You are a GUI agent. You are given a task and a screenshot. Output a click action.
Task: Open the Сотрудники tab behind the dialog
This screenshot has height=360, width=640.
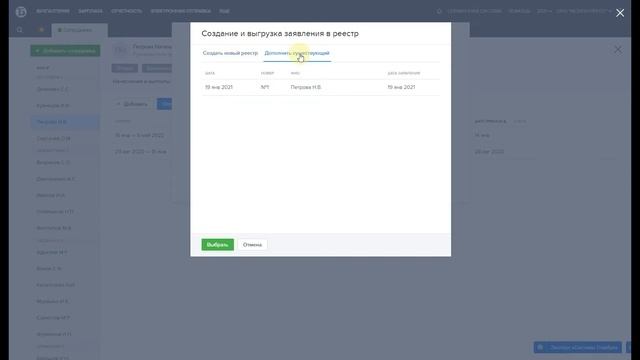pos(80,30)
